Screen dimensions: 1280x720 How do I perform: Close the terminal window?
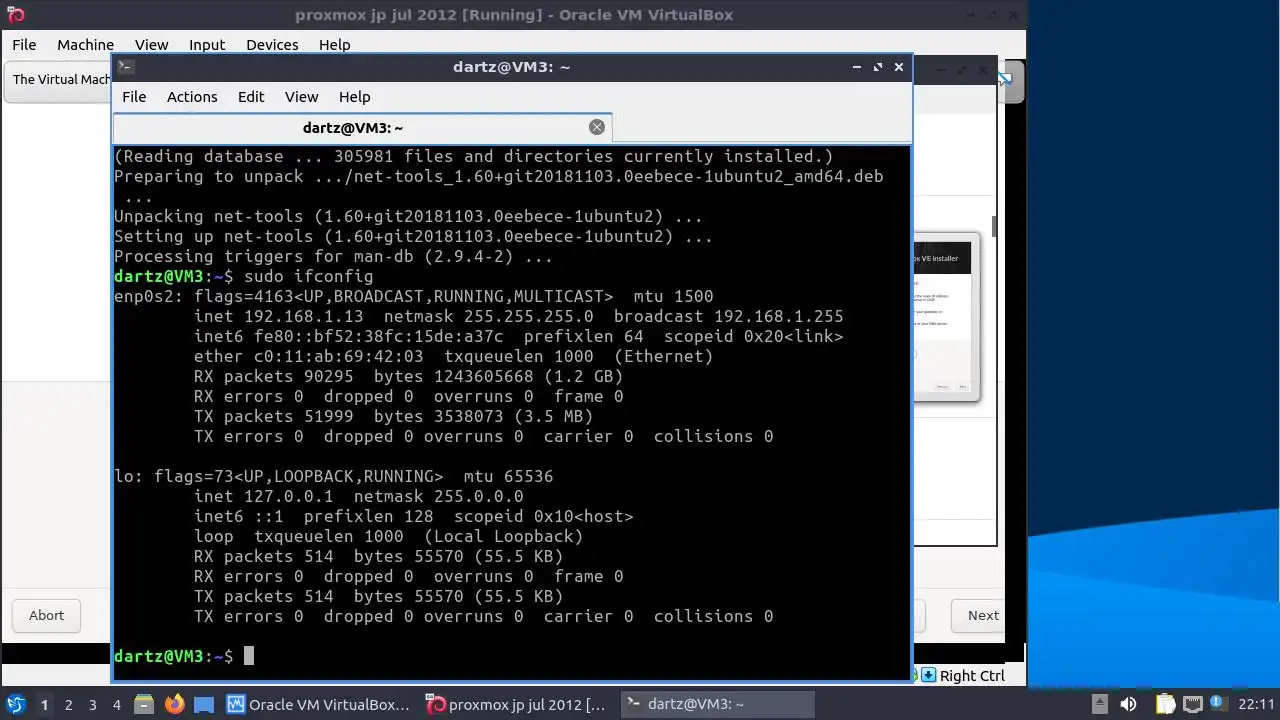tap(899, 67)
